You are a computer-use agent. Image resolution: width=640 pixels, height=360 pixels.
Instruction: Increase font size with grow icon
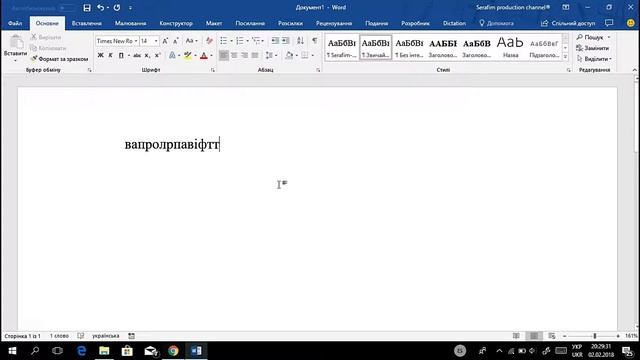point(165,41)
